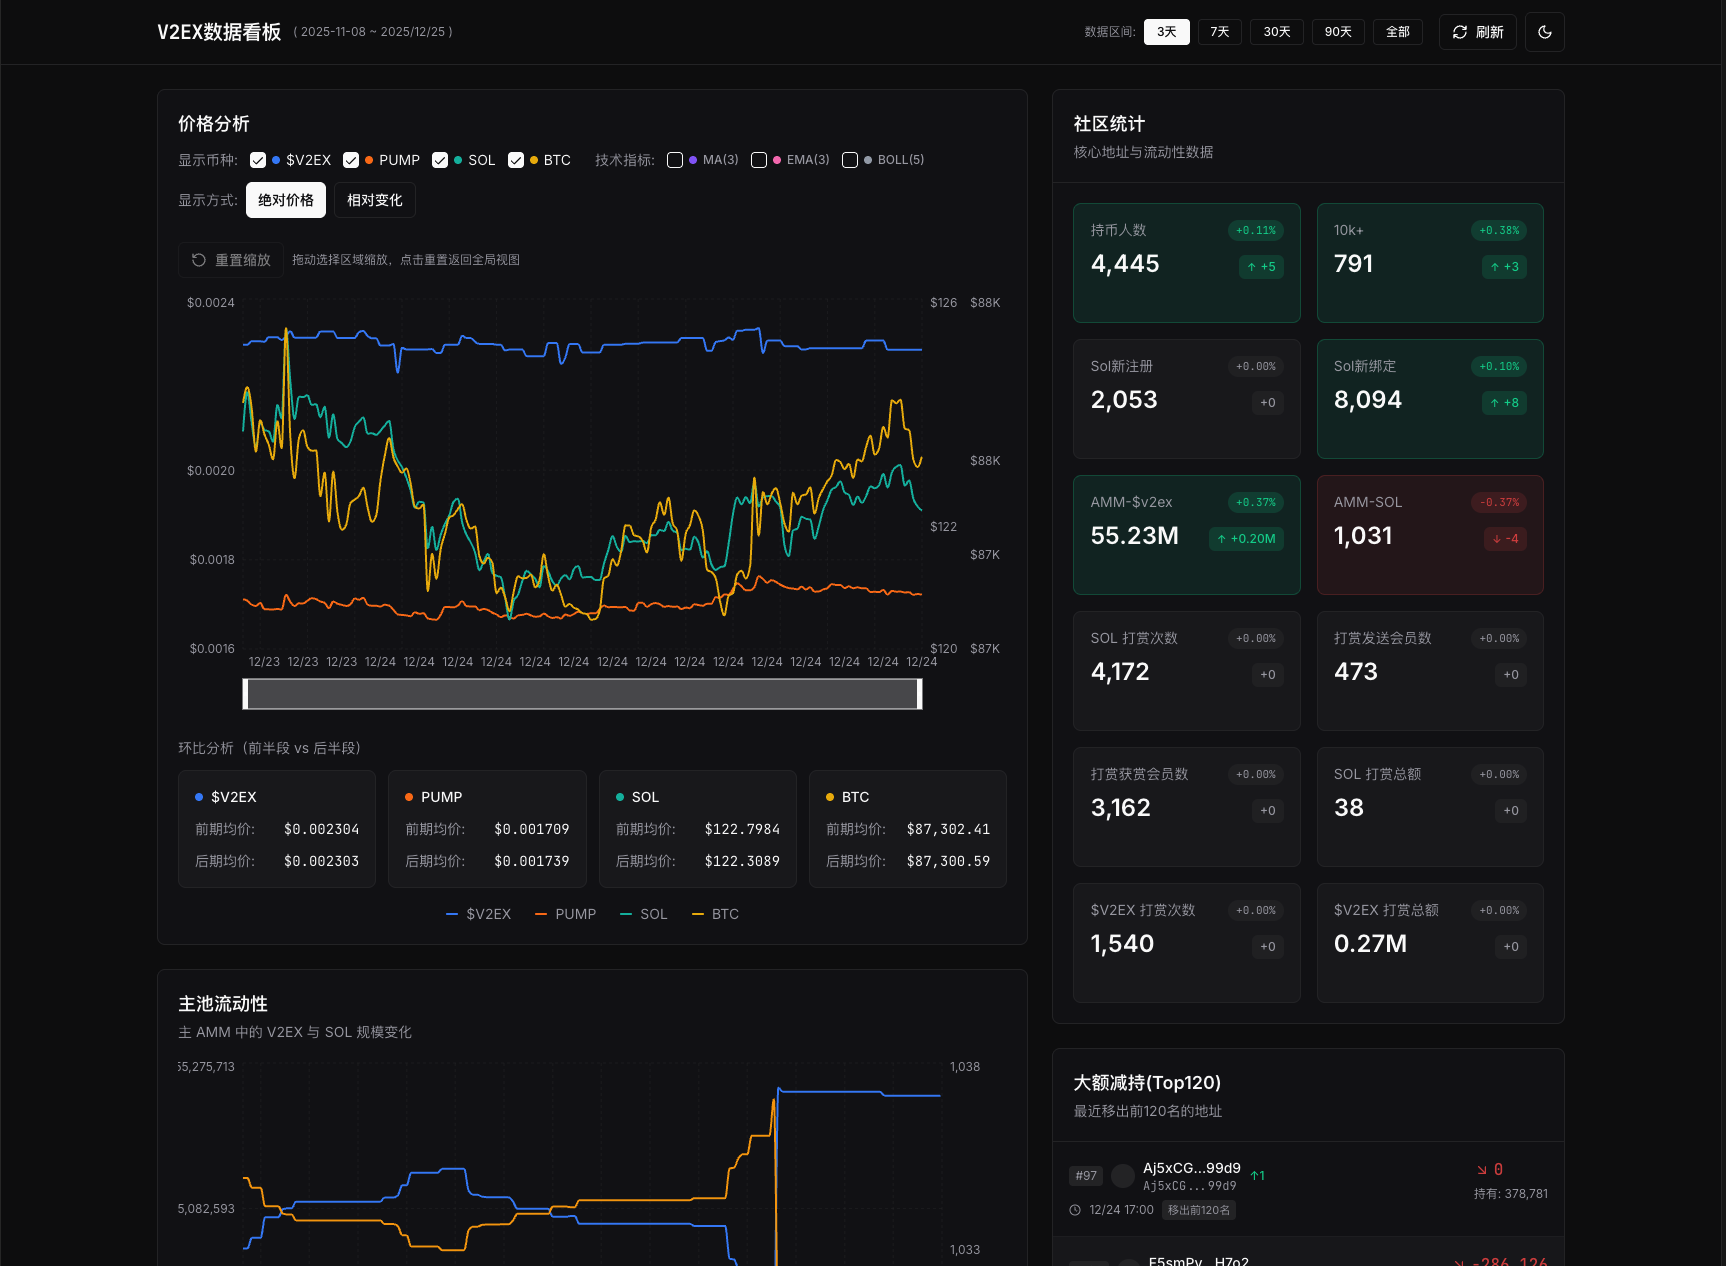Select the 绝对价格 display mode

(x=286, y=200)
